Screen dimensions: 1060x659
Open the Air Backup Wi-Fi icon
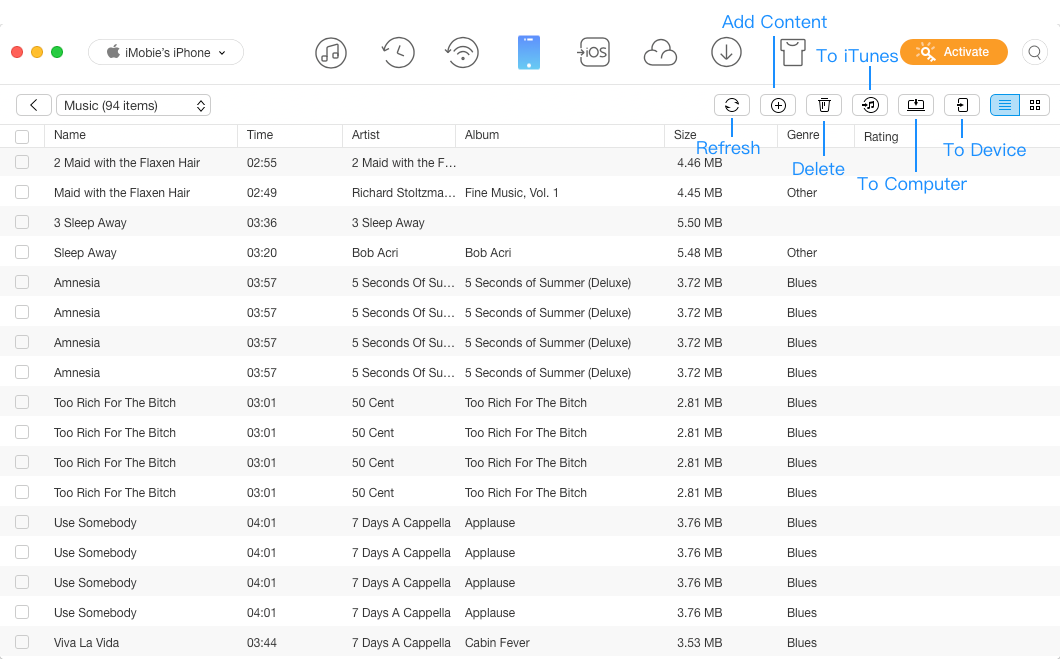pyautogui.click(x=462, y=52)
